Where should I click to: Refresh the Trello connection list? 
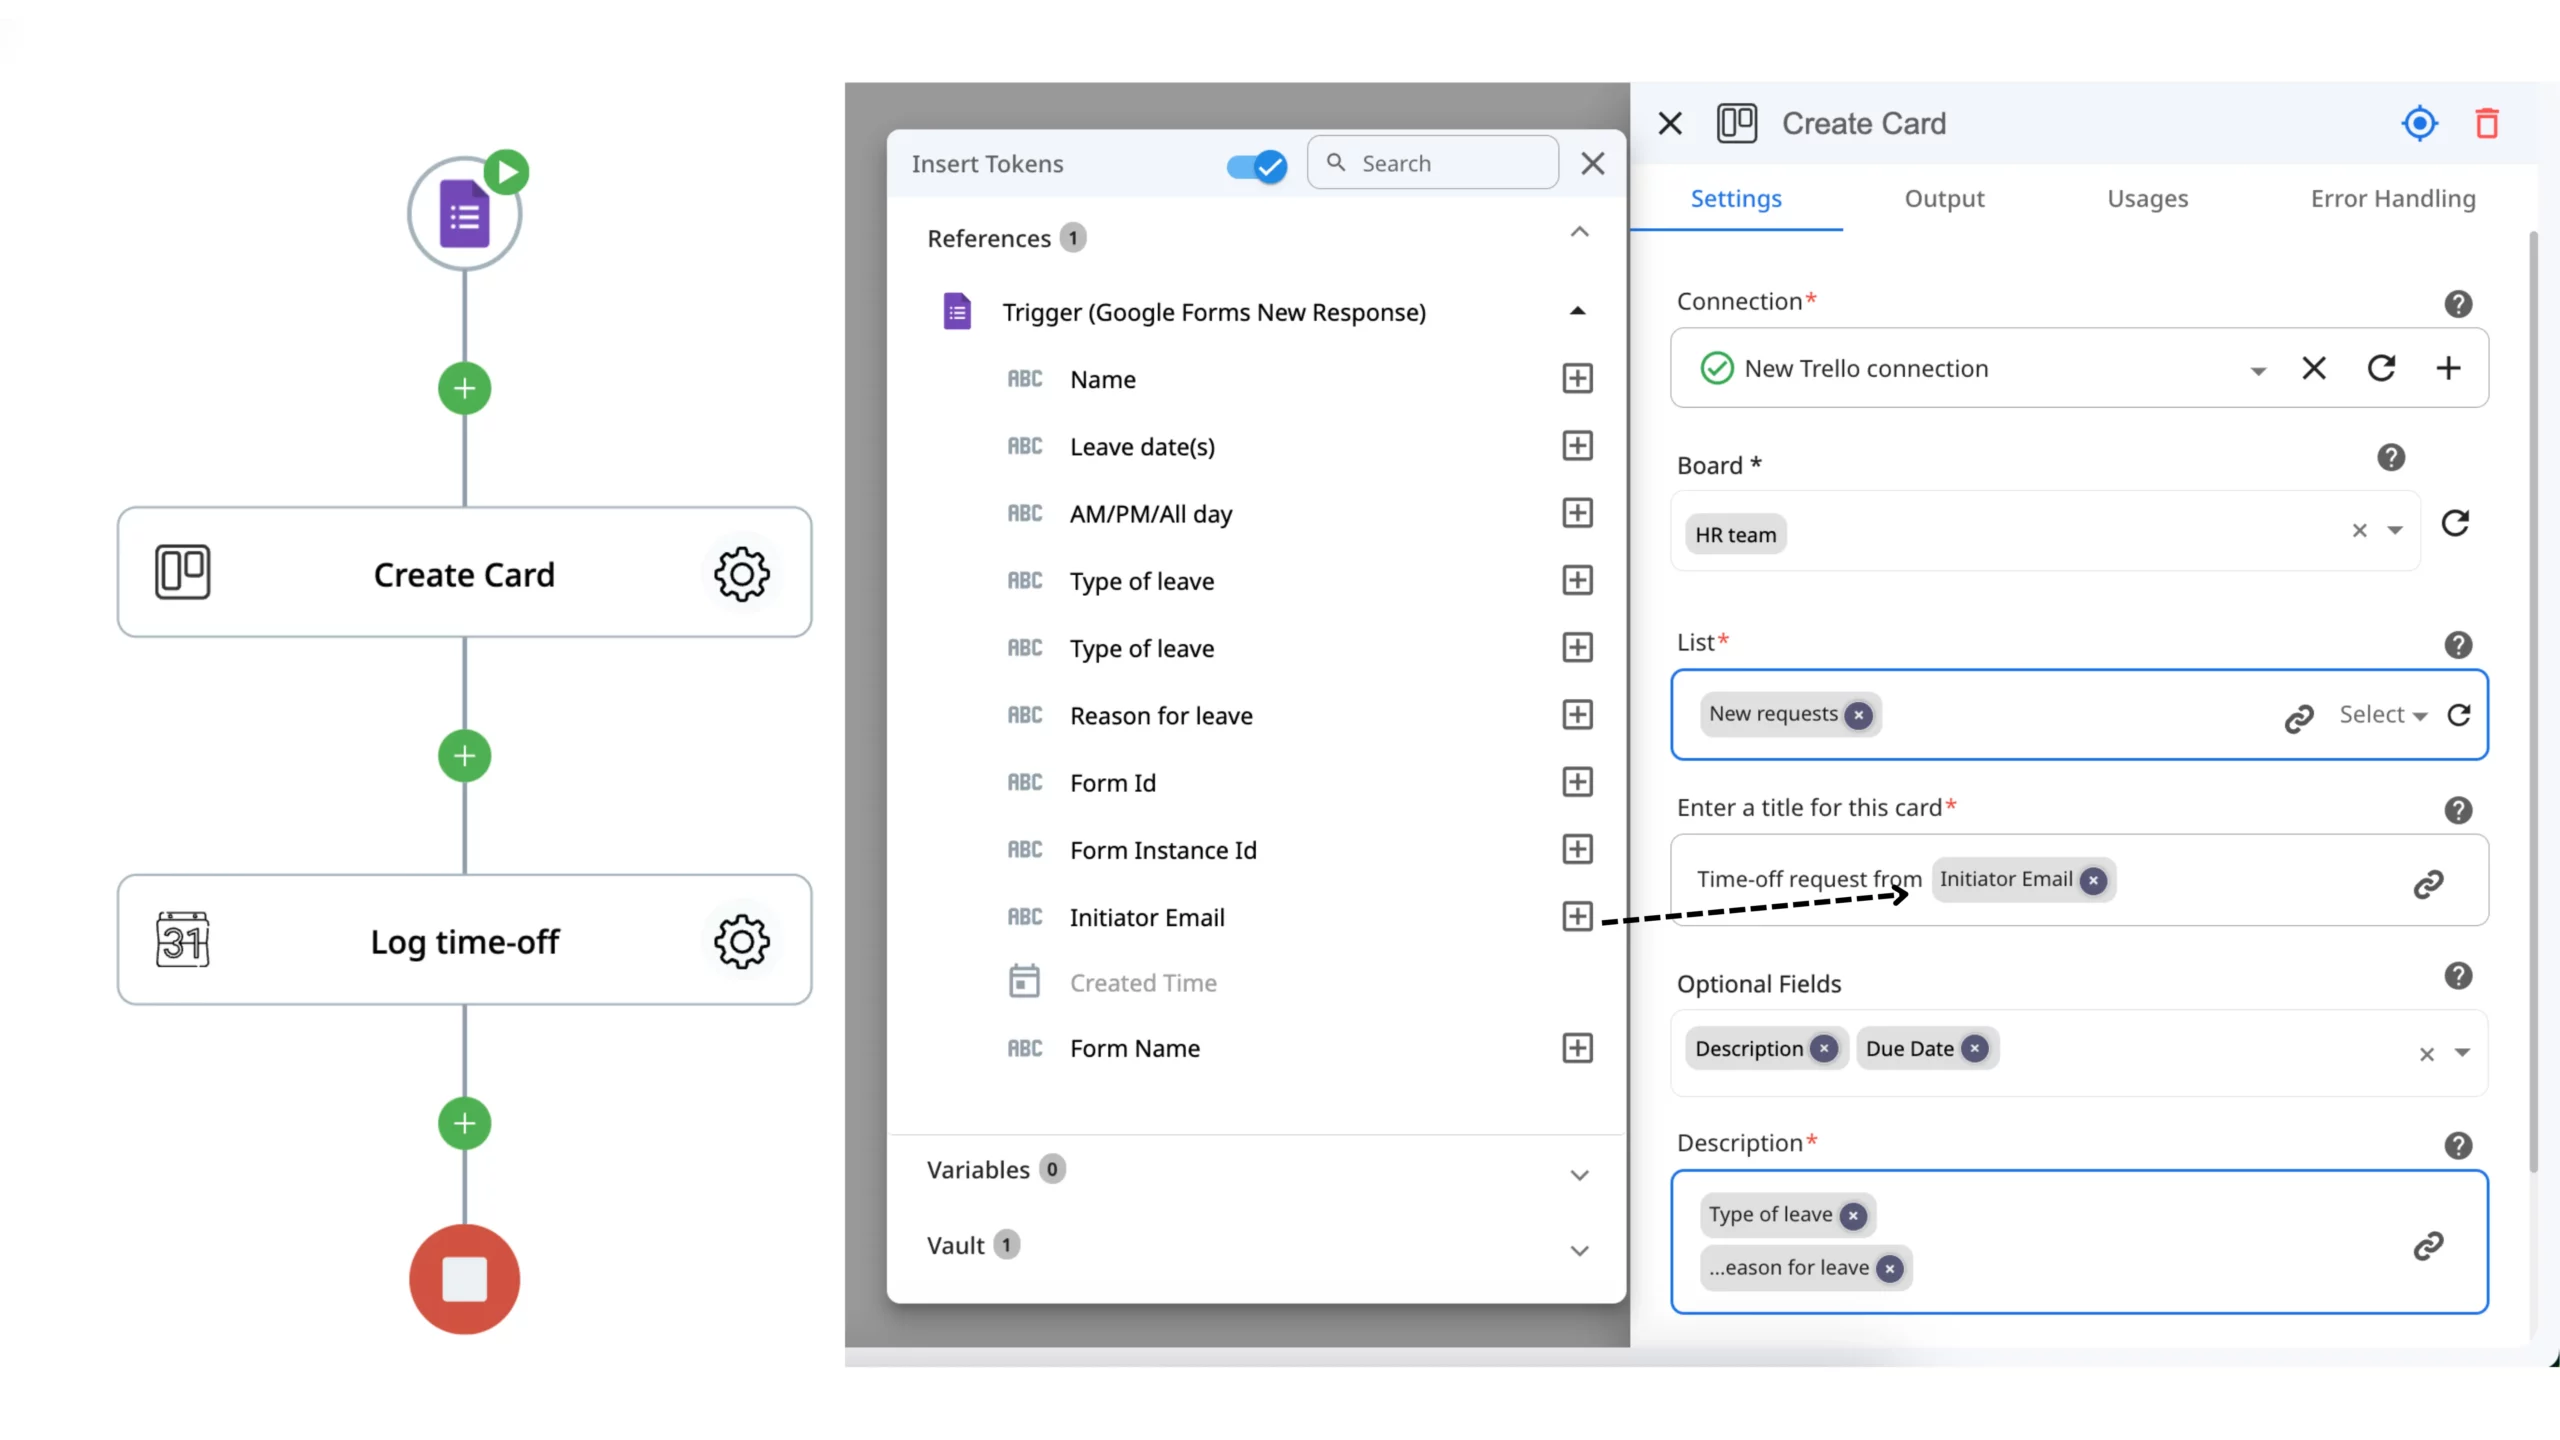pos(2381,368)
